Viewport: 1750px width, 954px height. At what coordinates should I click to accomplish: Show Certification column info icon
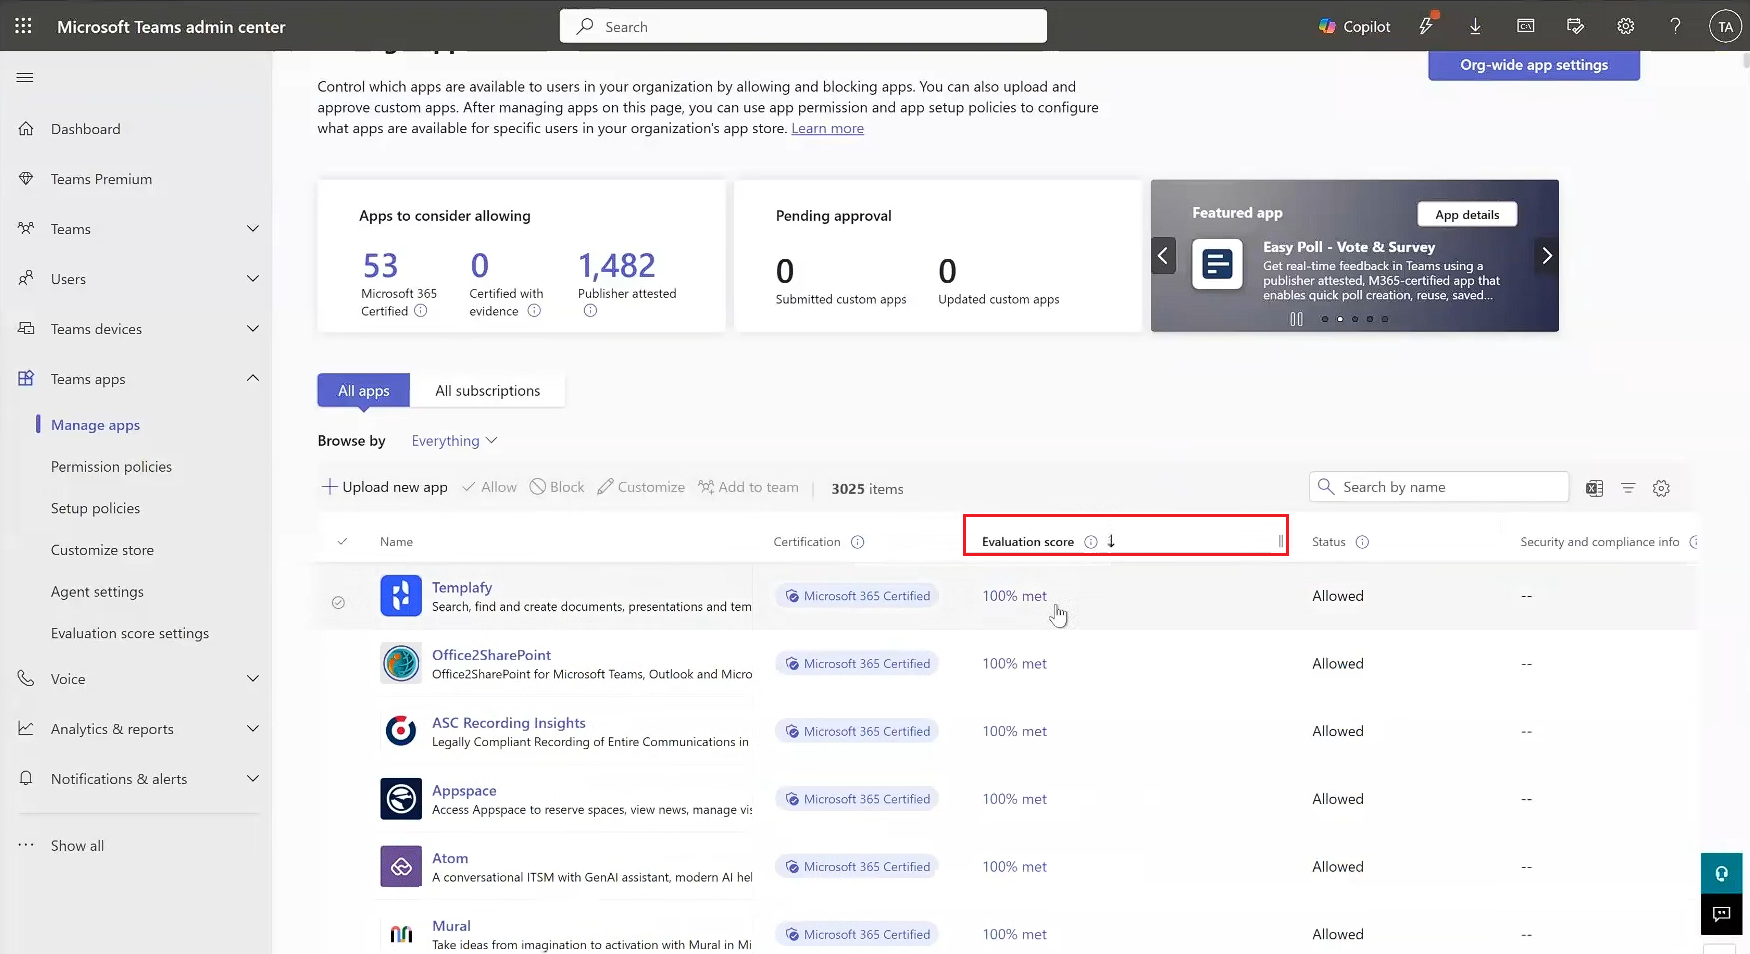pos(857,542)
